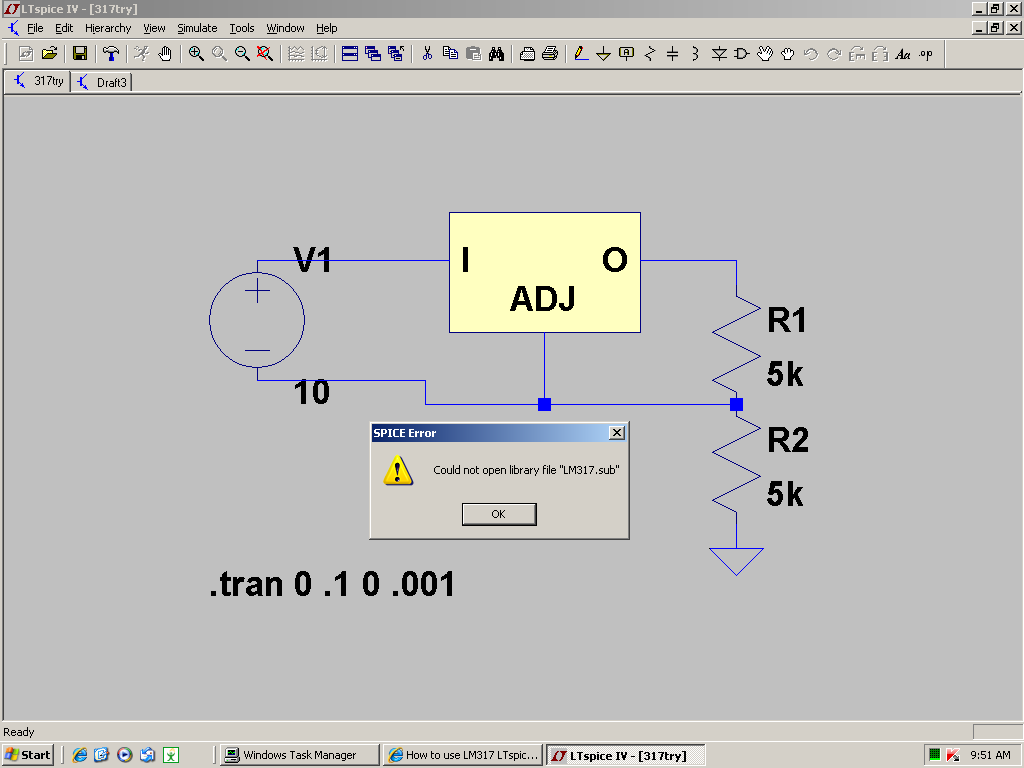
Task: Click the Zoom Out magnifier icon
Action: point(242,54)
